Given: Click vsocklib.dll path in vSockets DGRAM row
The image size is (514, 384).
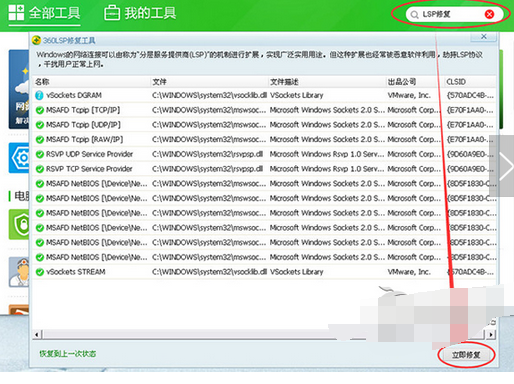Looking at the screenshot, I should point(209,95).
